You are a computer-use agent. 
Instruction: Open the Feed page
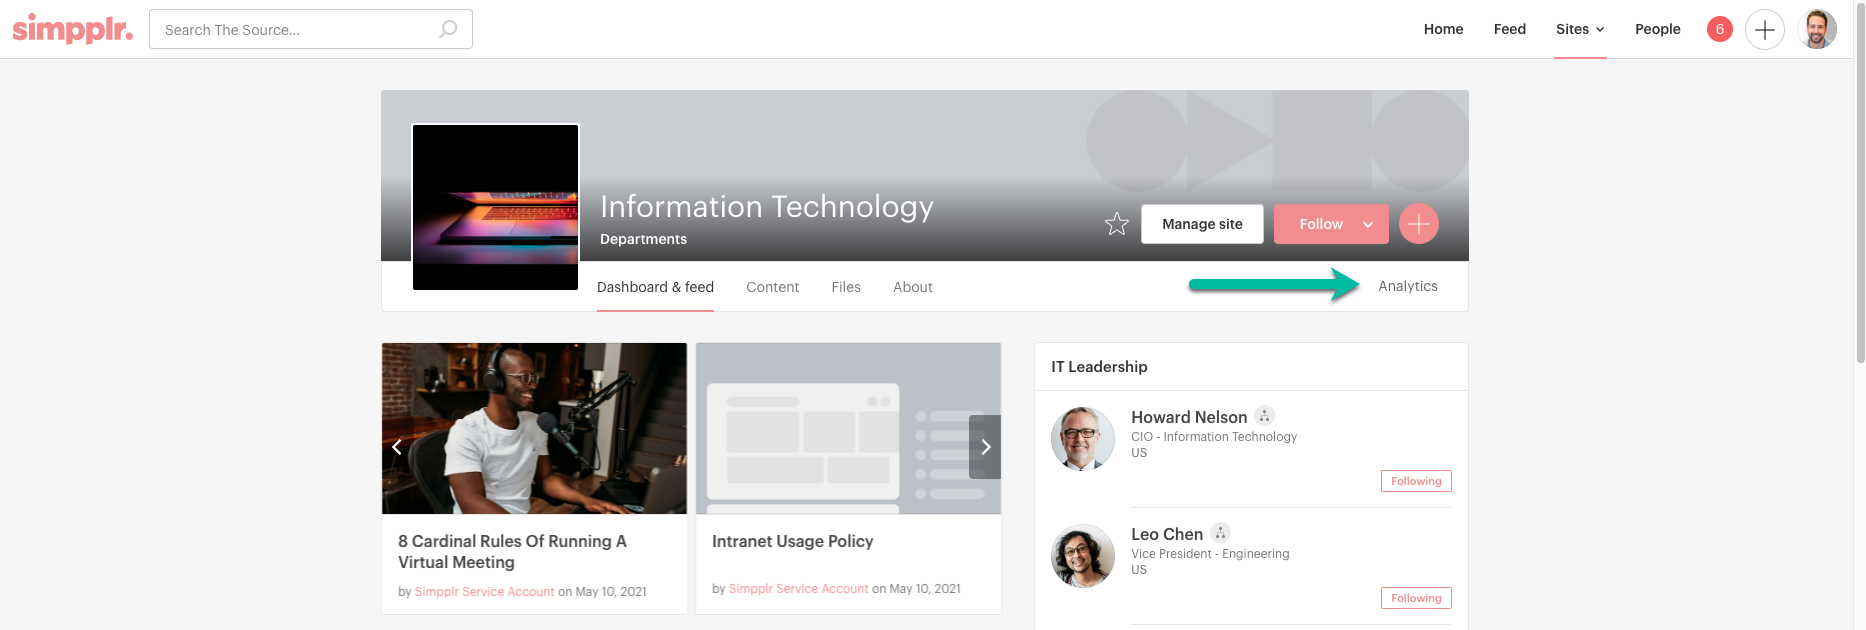[x=1509, y=29]
